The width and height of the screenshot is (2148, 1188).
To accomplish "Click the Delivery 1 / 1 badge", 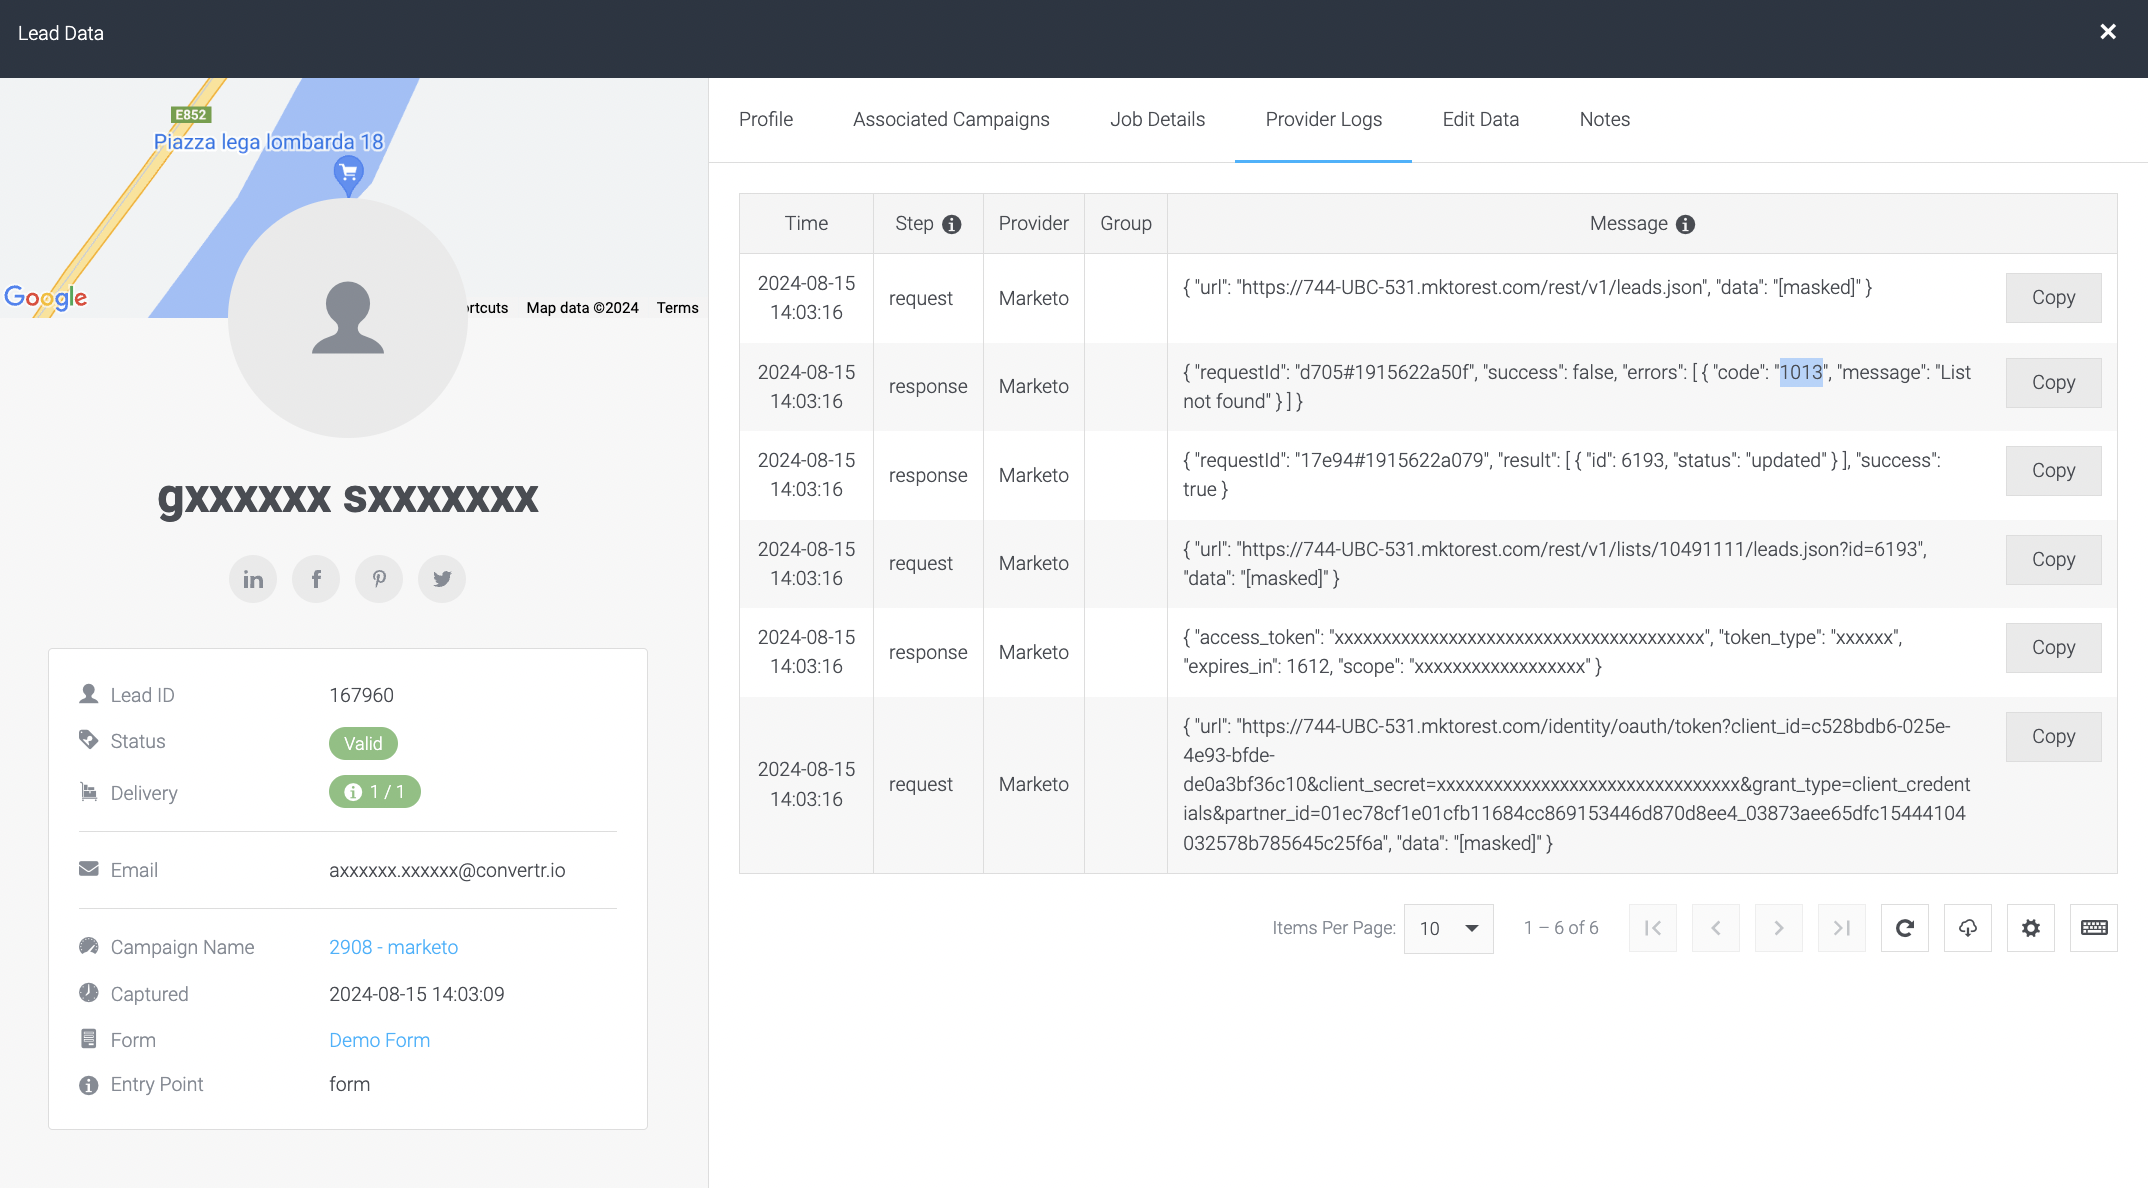I will pos(375,792).
